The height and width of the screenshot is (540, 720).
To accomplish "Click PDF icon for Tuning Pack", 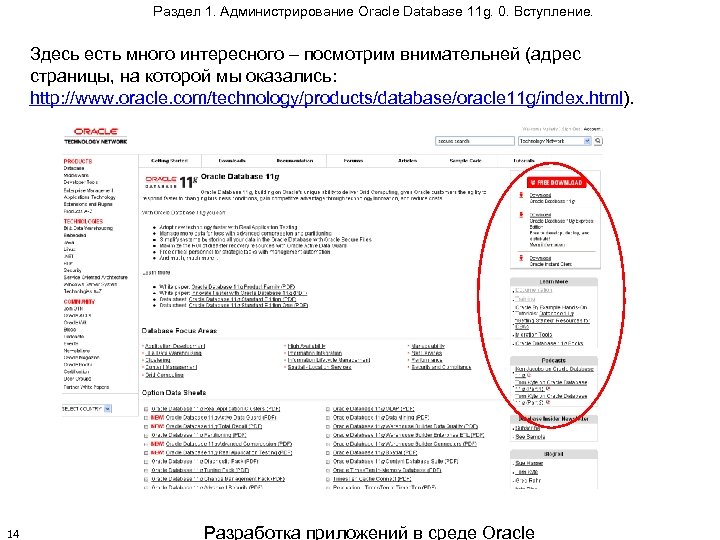I will [146, 470].
